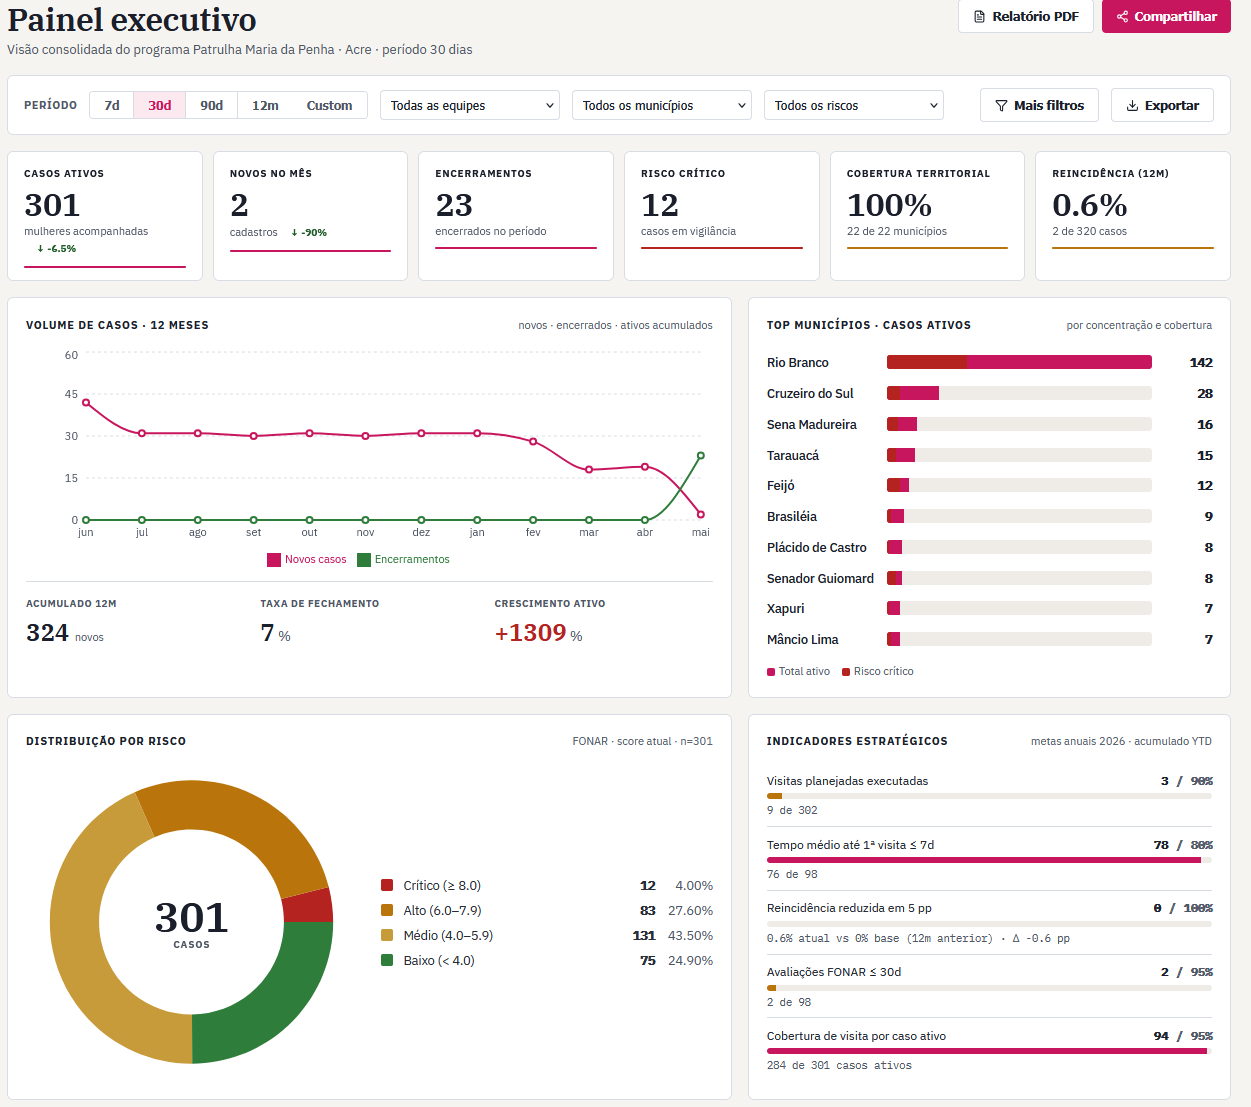Click the Casos Ativos 301 value
The width and height of the screenshot is (1251, 1107).
[52, 205]
